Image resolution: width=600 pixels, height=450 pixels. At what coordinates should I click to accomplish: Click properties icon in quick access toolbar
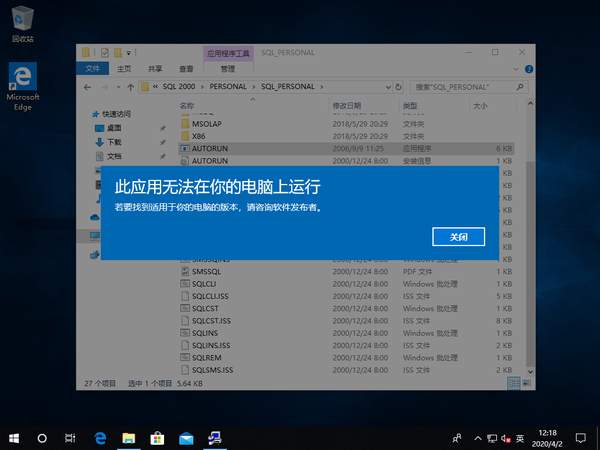point(105,52)
